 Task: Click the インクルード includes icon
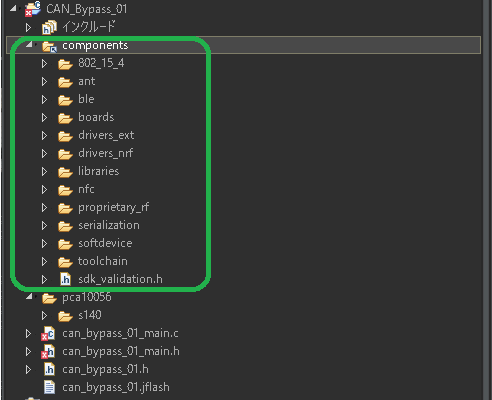49,27
